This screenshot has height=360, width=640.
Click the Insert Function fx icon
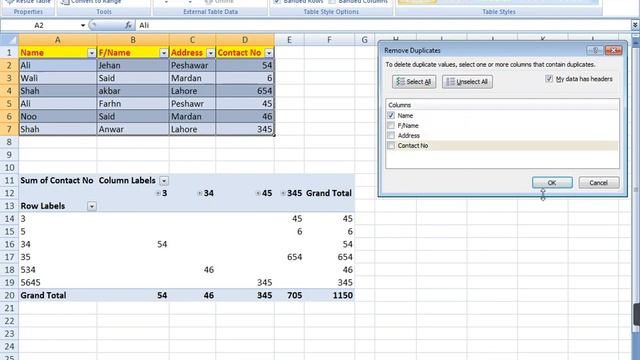pyautogui.click(x=128, y=25)
